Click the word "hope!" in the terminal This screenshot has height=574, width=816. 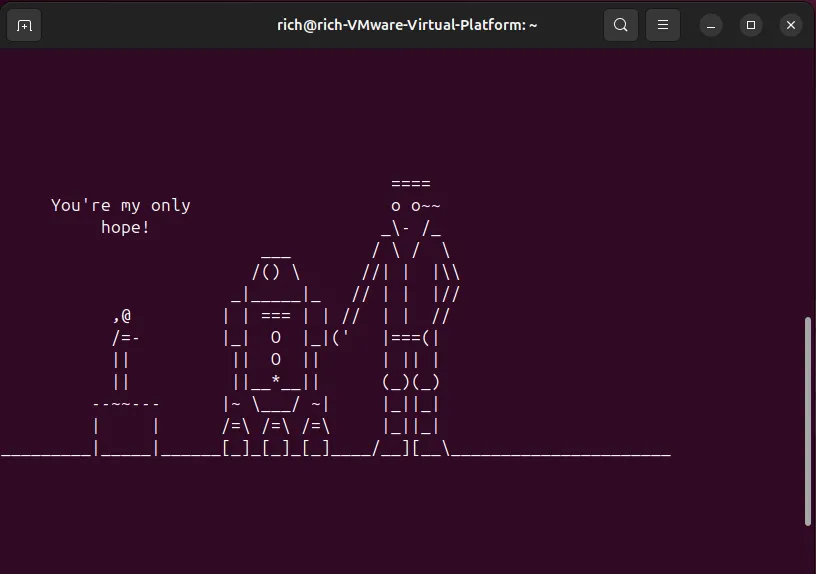(x=125, y=228)
